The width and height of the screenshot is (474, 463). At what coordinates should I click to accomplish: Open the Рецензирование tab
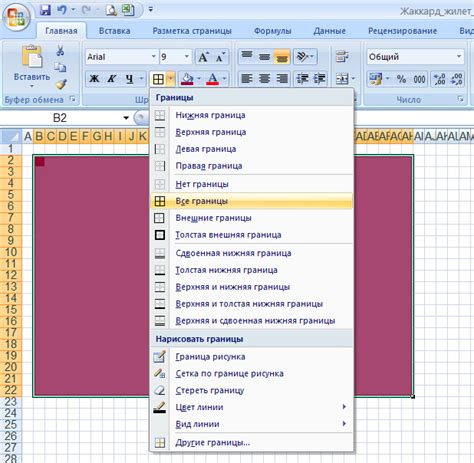[402, 31]
